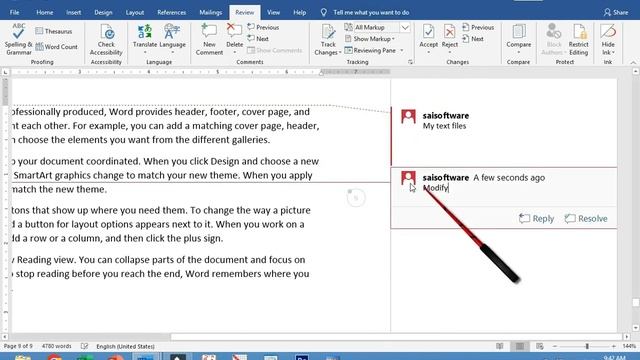Viewport: 640px width, 360px height.
Task: Click the 144% zoom level
Action: click(x=629, y=346)
